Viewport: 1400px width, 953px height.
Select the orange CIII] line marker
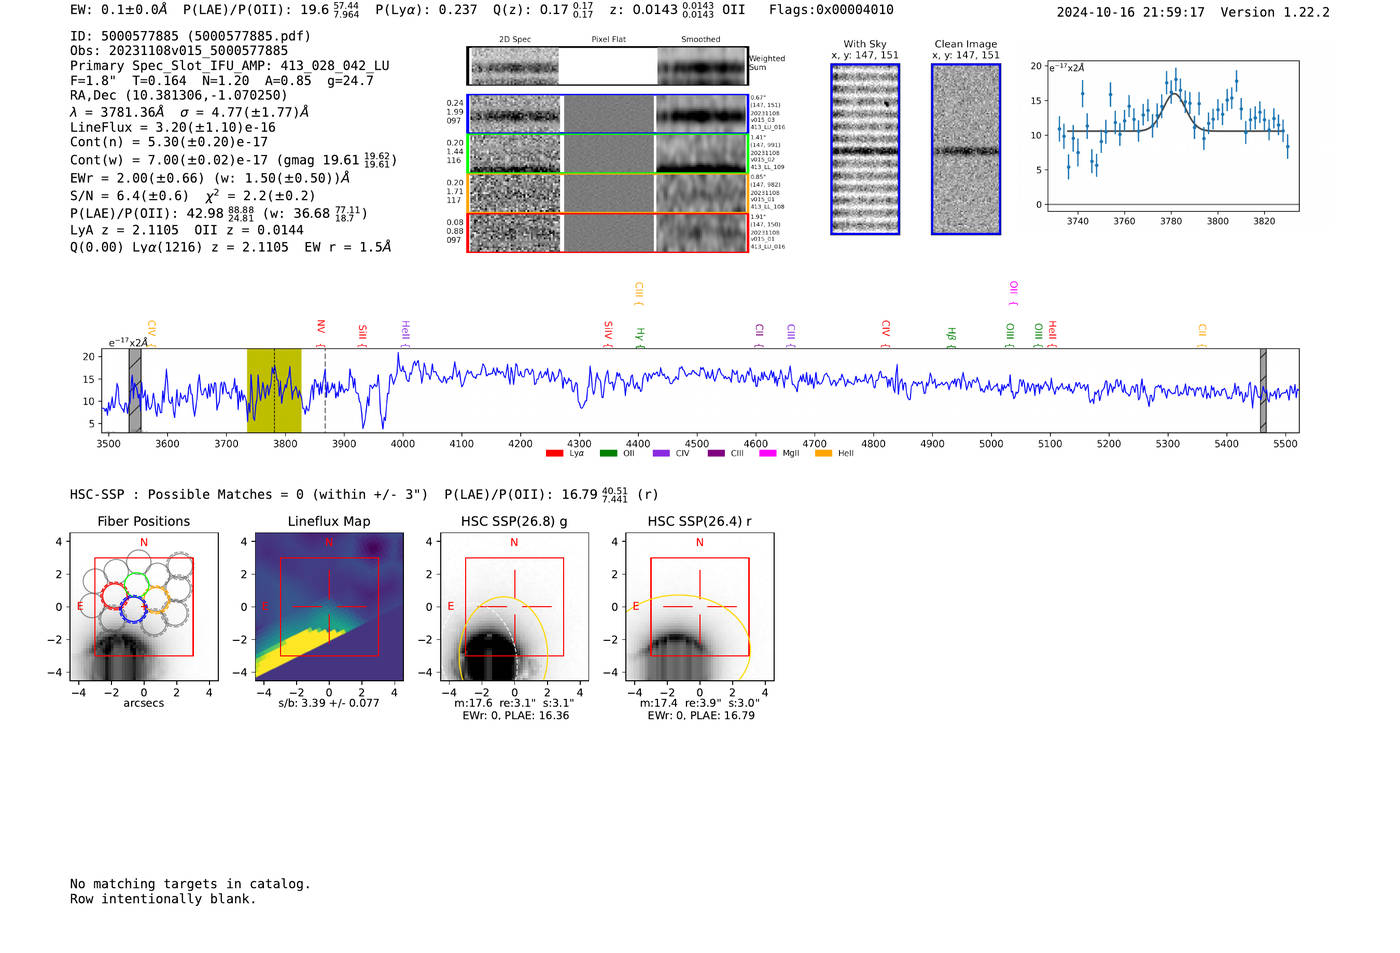[x=639, y=293]
